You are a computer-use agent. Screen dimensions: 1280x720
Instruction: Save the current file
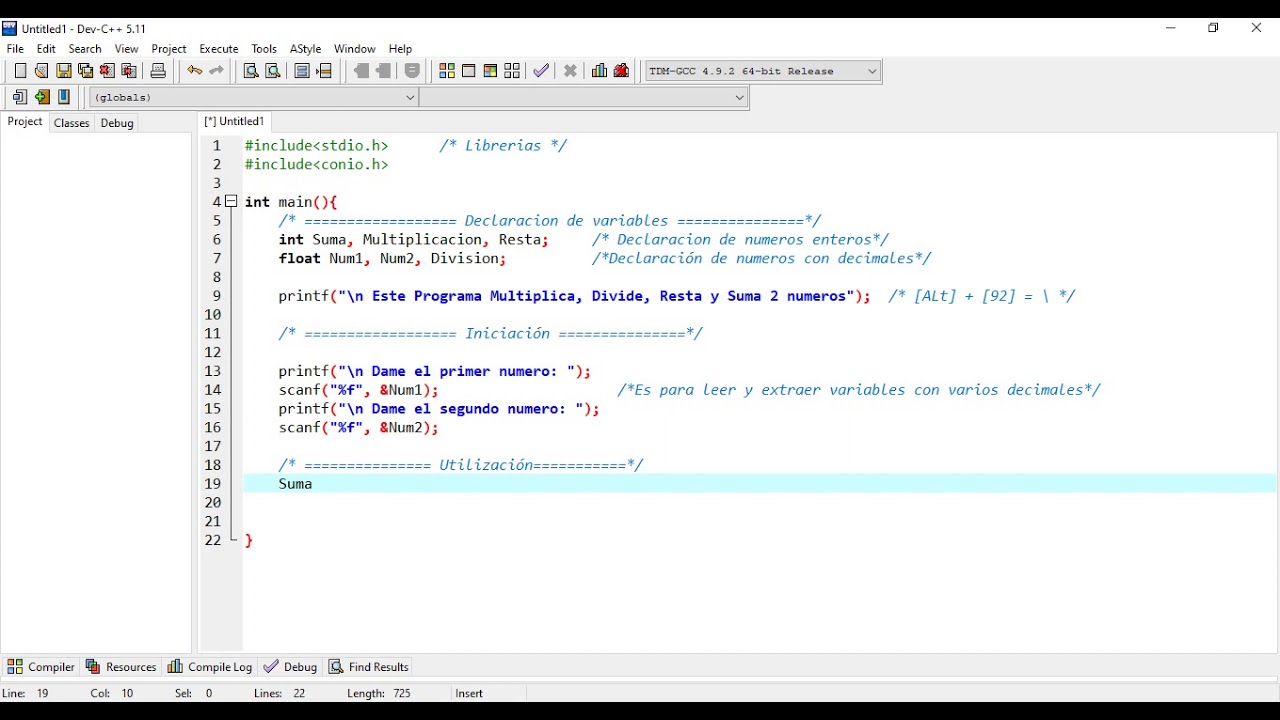point(63,71)
